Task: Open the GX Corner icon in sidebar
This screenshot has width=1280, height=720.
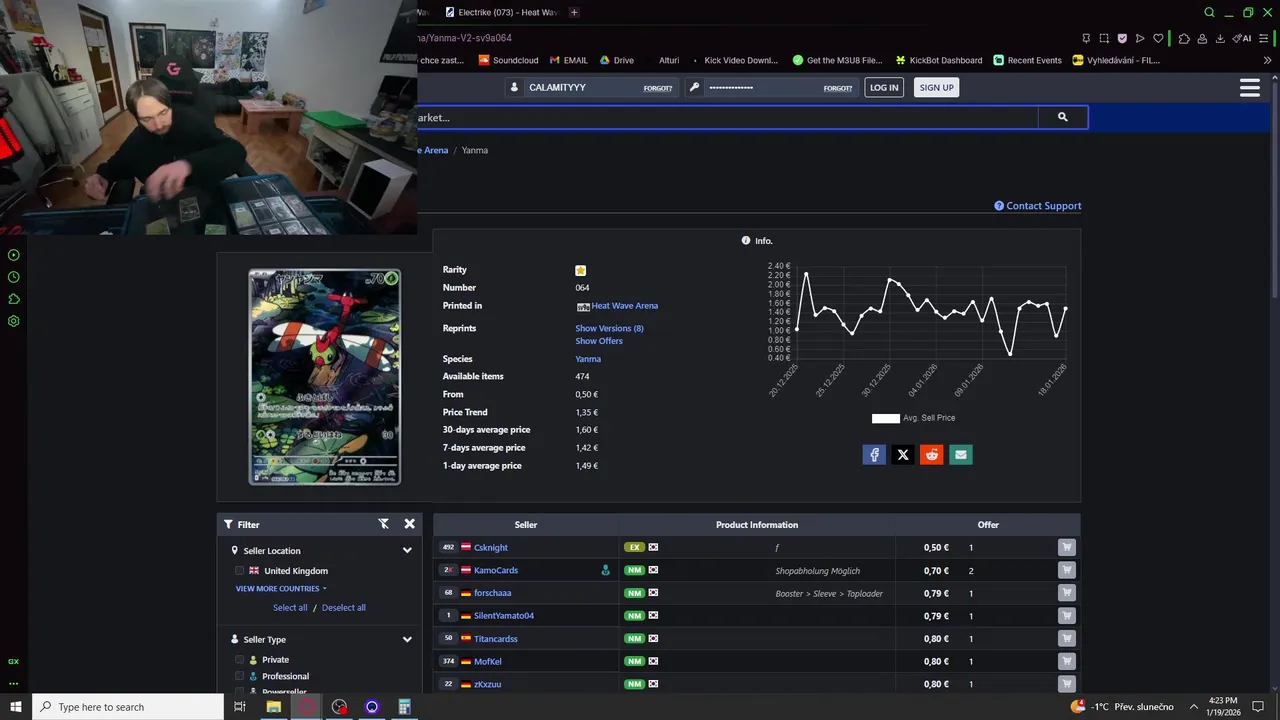Action: tap(14, 662)
